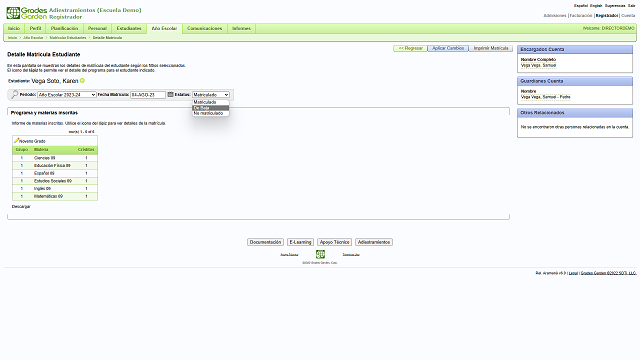
Task: Click the magnifying glass search icon
Action: point(14,94)
